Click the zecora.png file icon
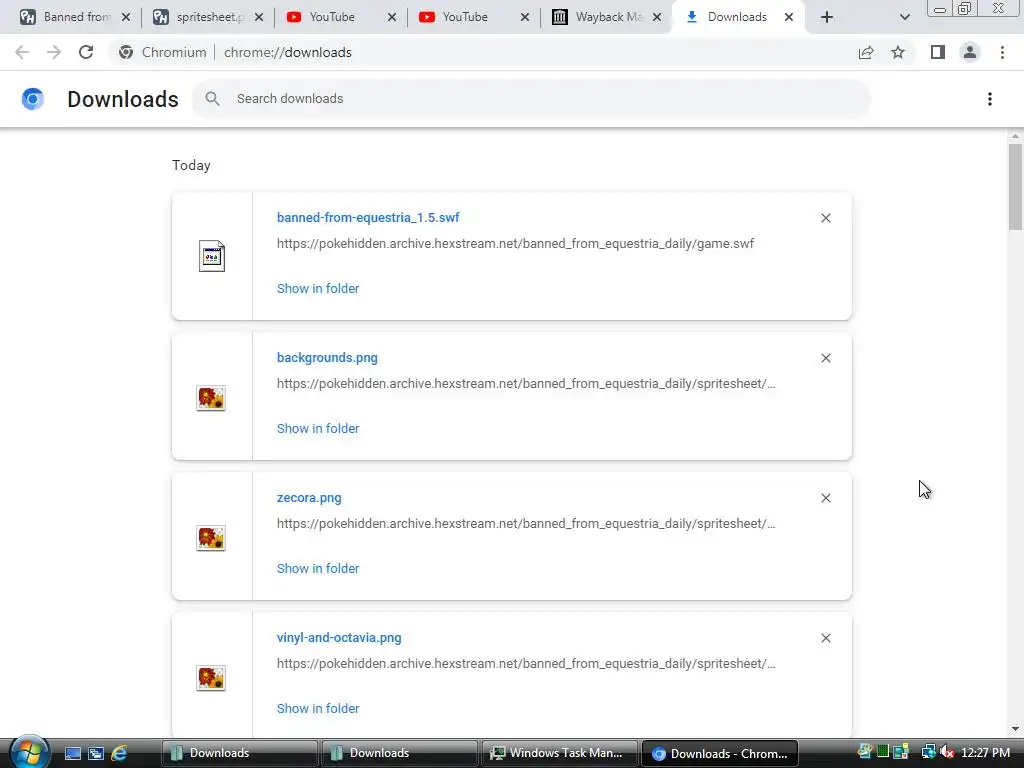Image resolution: width=1024 pixels, height=768 pixels. (x=211, y=538)
